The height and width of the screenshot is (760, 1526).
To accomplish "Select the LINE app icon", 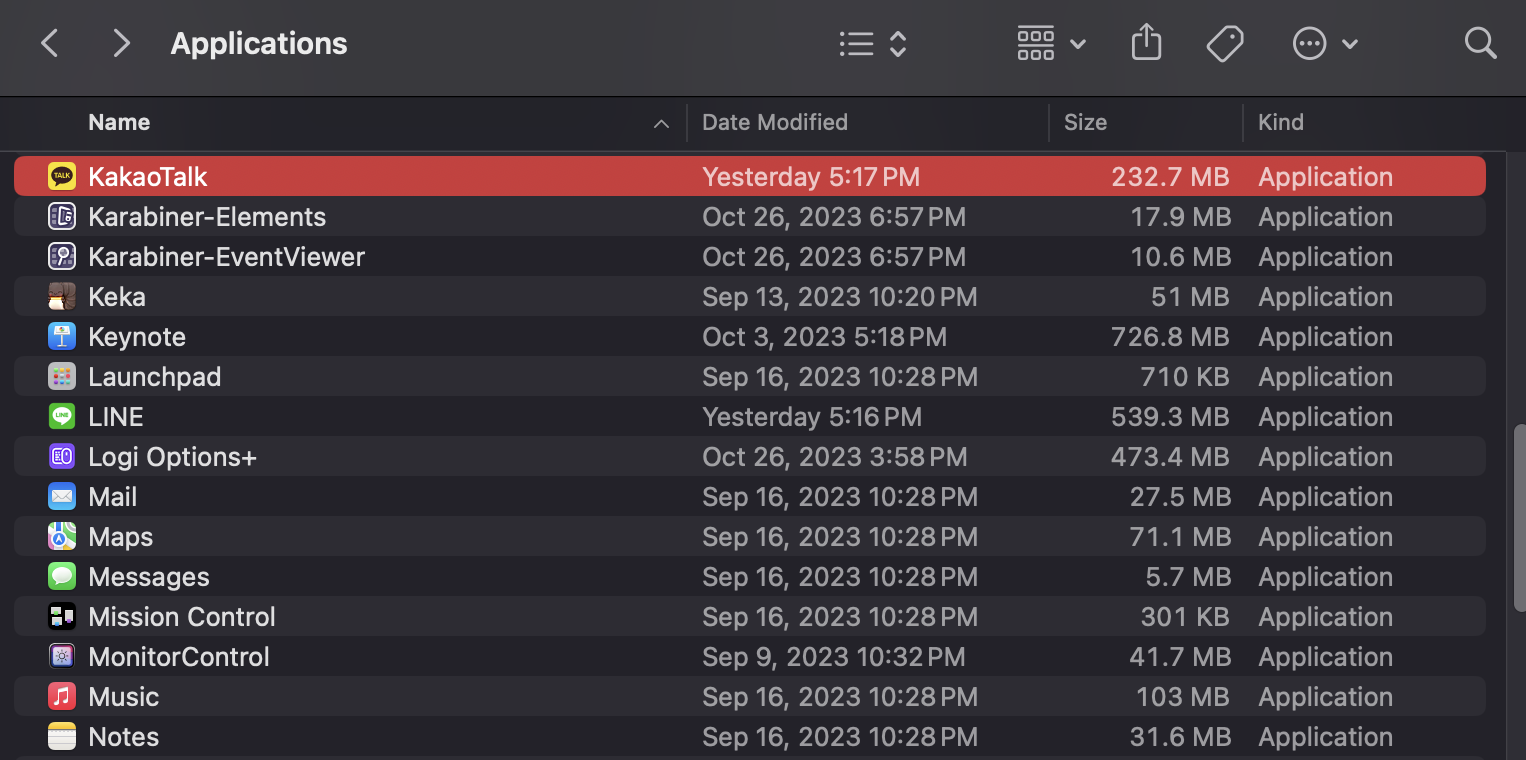I will (62, 417).
